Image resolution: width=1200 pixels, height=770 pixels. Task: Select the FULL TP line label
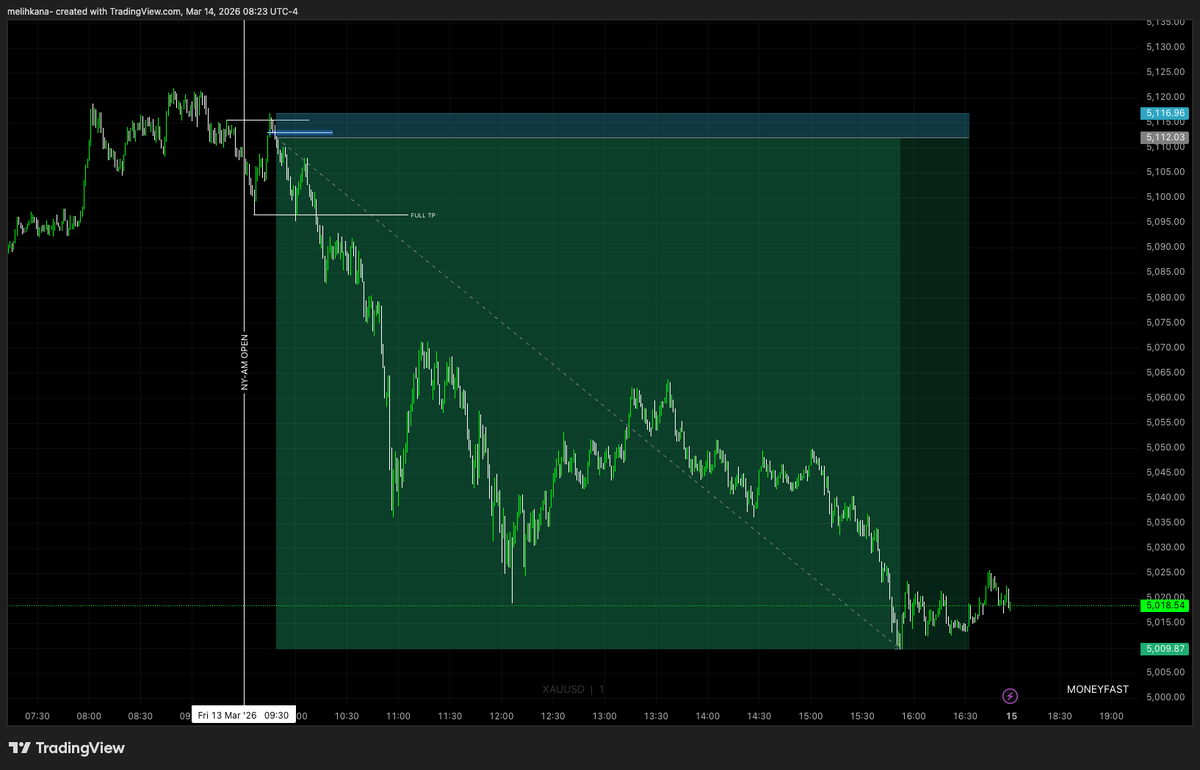[x=423, y=215]
